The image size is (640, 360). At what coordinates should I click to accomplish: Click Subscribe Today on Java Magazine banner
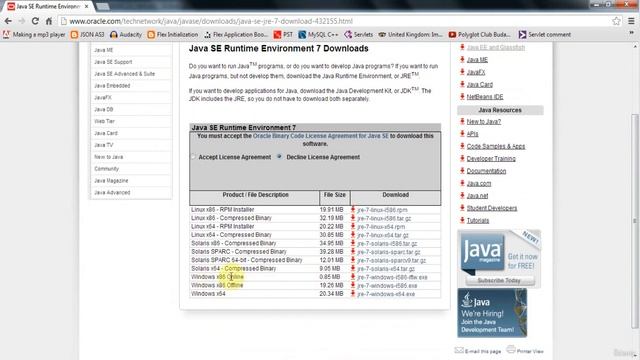[x=500, y=281]
